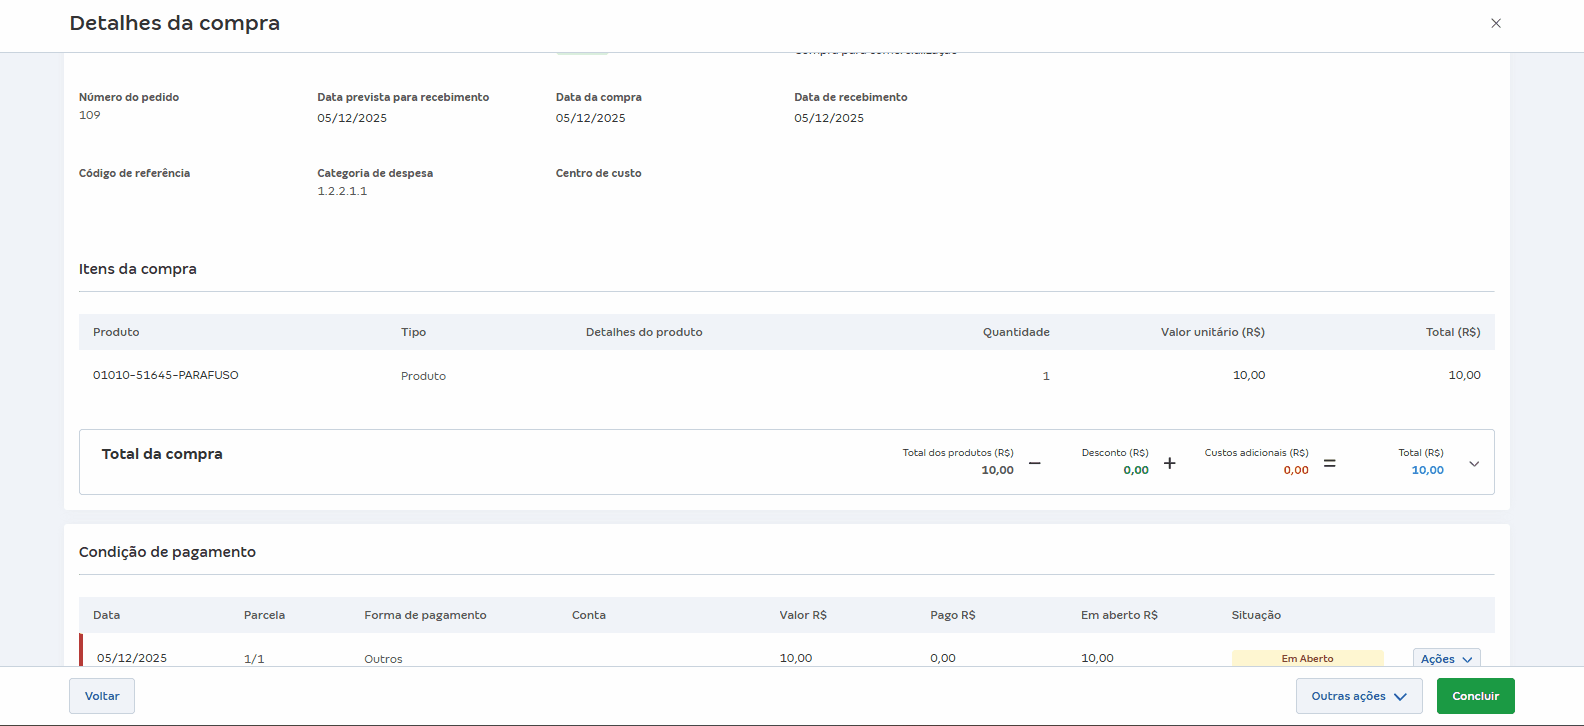This screenshot has height=726, width=1584.
Task: Click expense category value 1.2.2.1.1
Action: (342, 191)
